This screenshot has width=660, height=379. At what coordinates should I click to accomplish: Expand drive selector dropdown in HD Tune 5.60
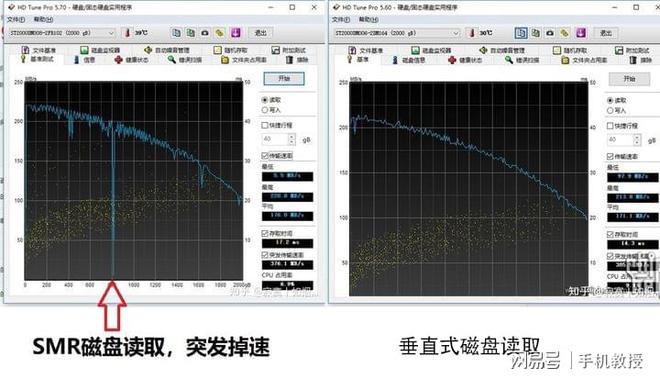pos(456,33)
